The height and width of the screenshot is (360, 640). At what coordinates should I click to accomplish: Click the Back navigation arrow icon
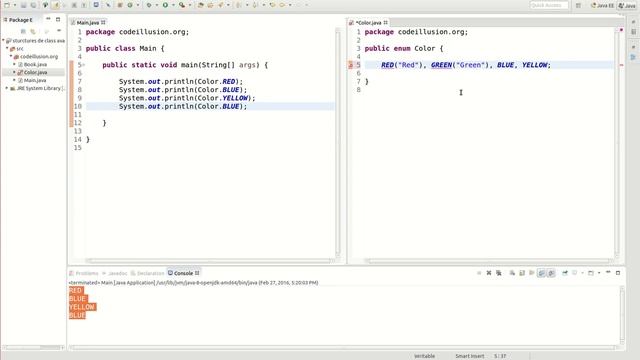coord(272,5)
